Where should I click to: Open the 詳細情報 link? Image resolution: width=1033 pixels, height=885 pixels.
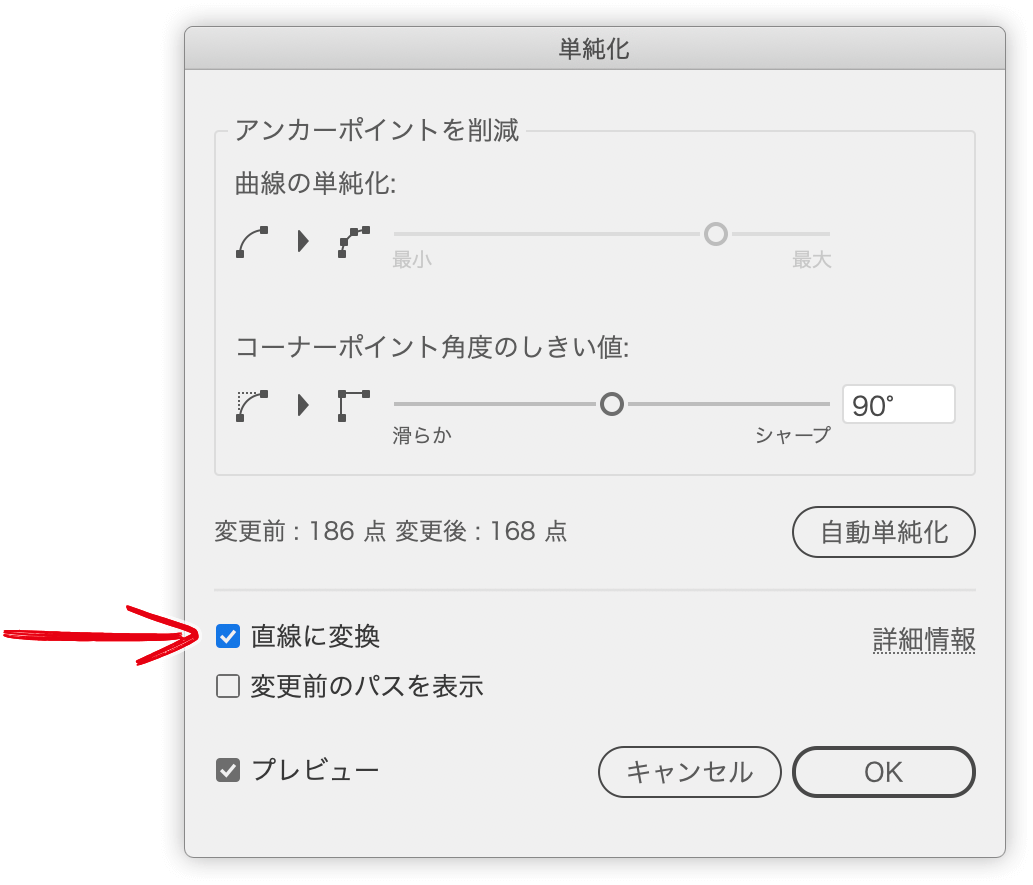pyautogui.click(x=924, y=639)
